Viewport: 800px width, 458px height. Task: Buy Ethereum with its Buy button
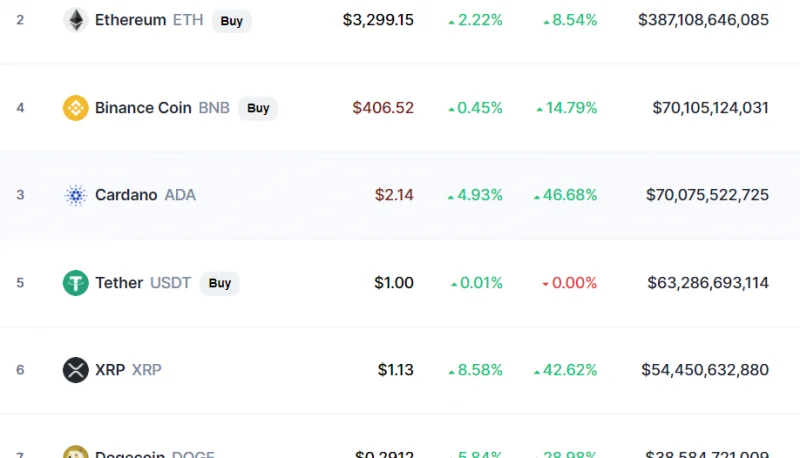click(x=232, y=21)
